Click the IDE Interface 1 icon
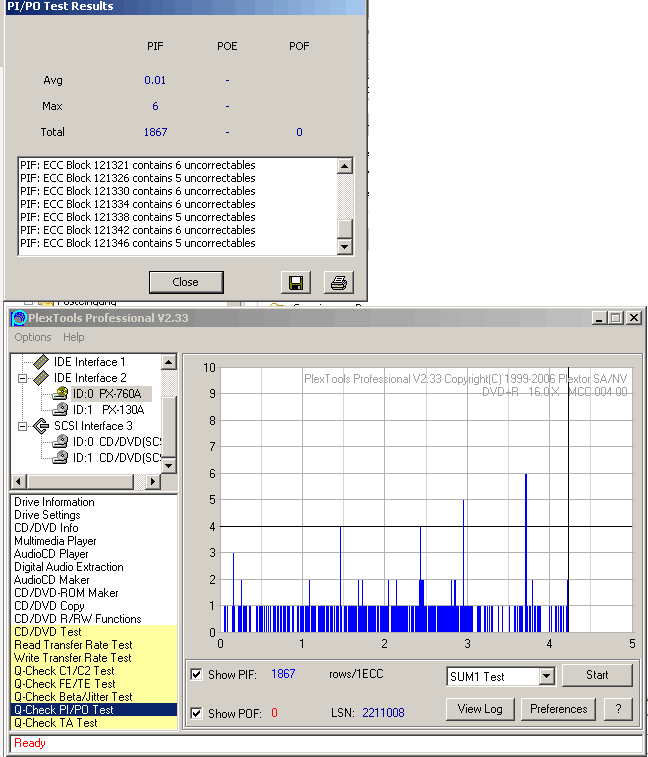Screen dimensions: 648x757 [40, 362]
